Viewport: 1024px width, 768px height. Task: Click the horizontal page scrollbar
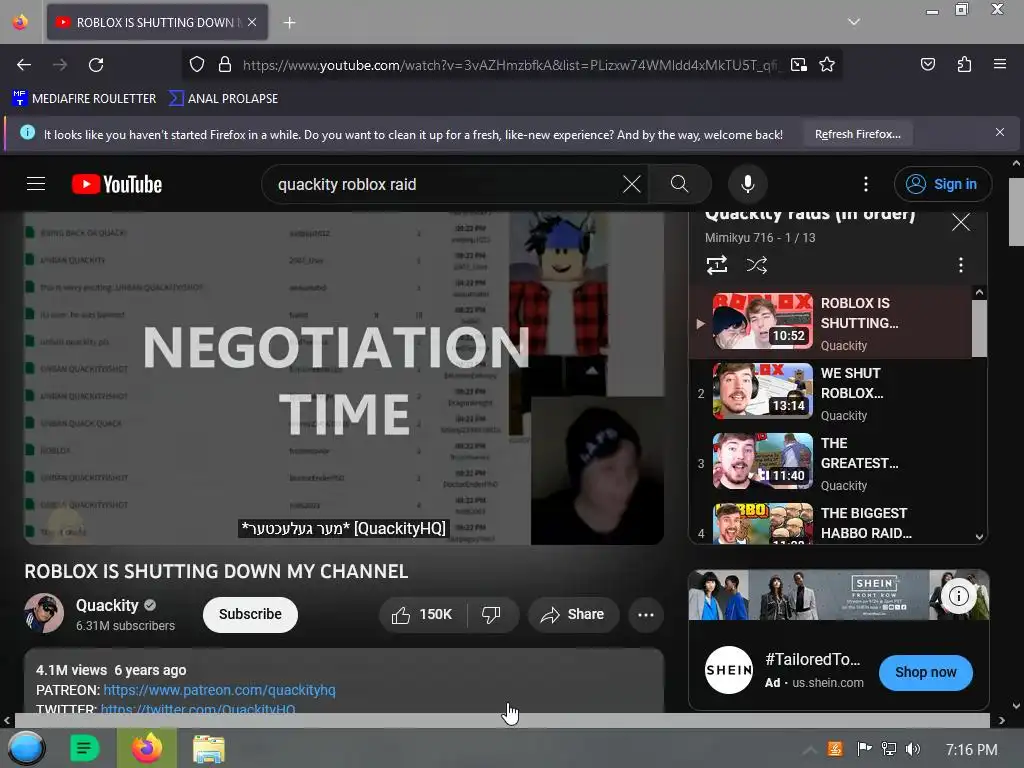[x=502, y=720]
